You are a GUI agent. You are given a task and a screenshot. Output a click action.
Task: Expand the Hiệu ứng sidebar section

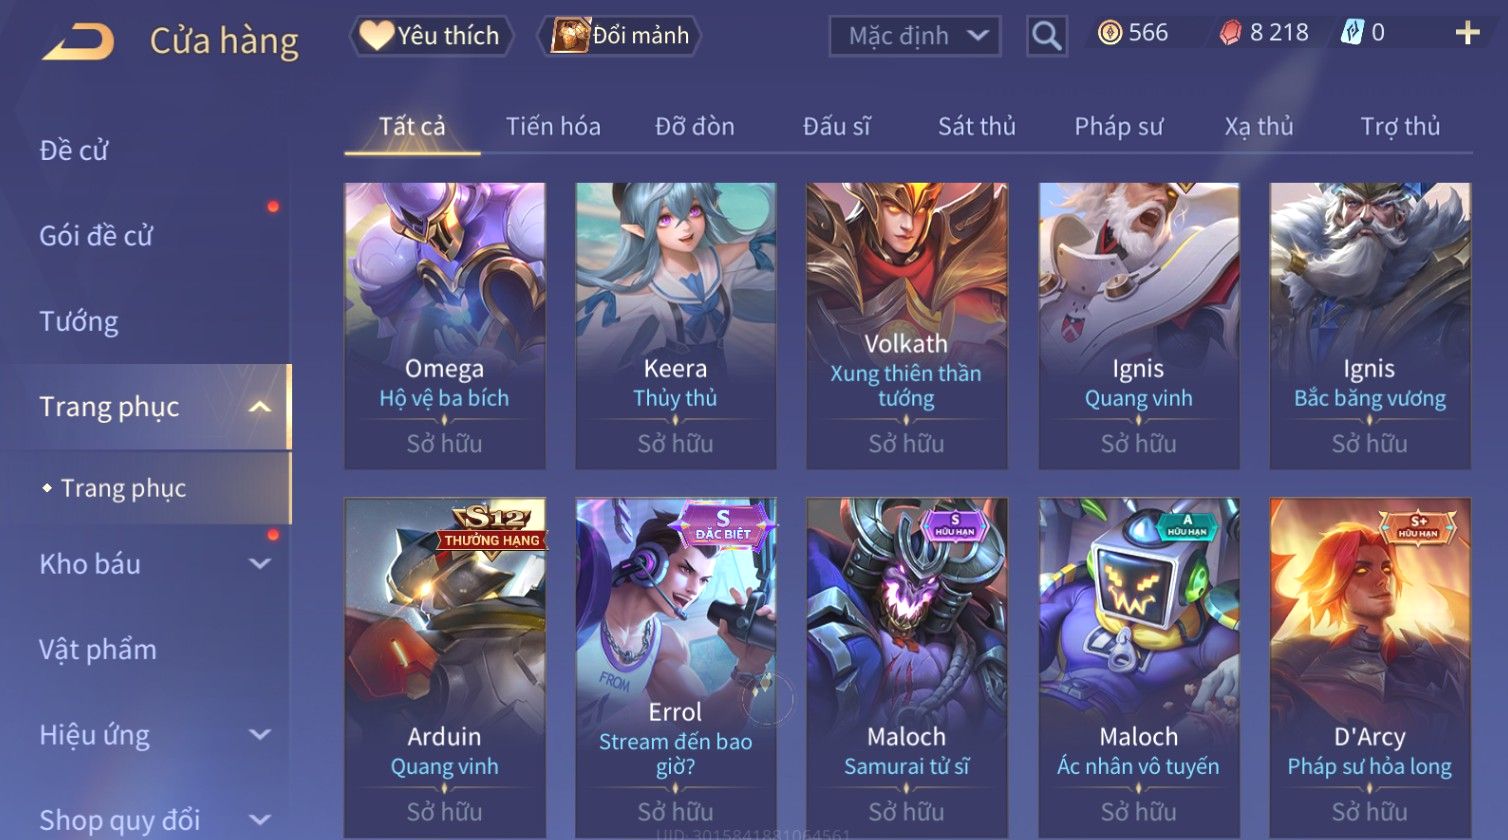tap(259, 735)
